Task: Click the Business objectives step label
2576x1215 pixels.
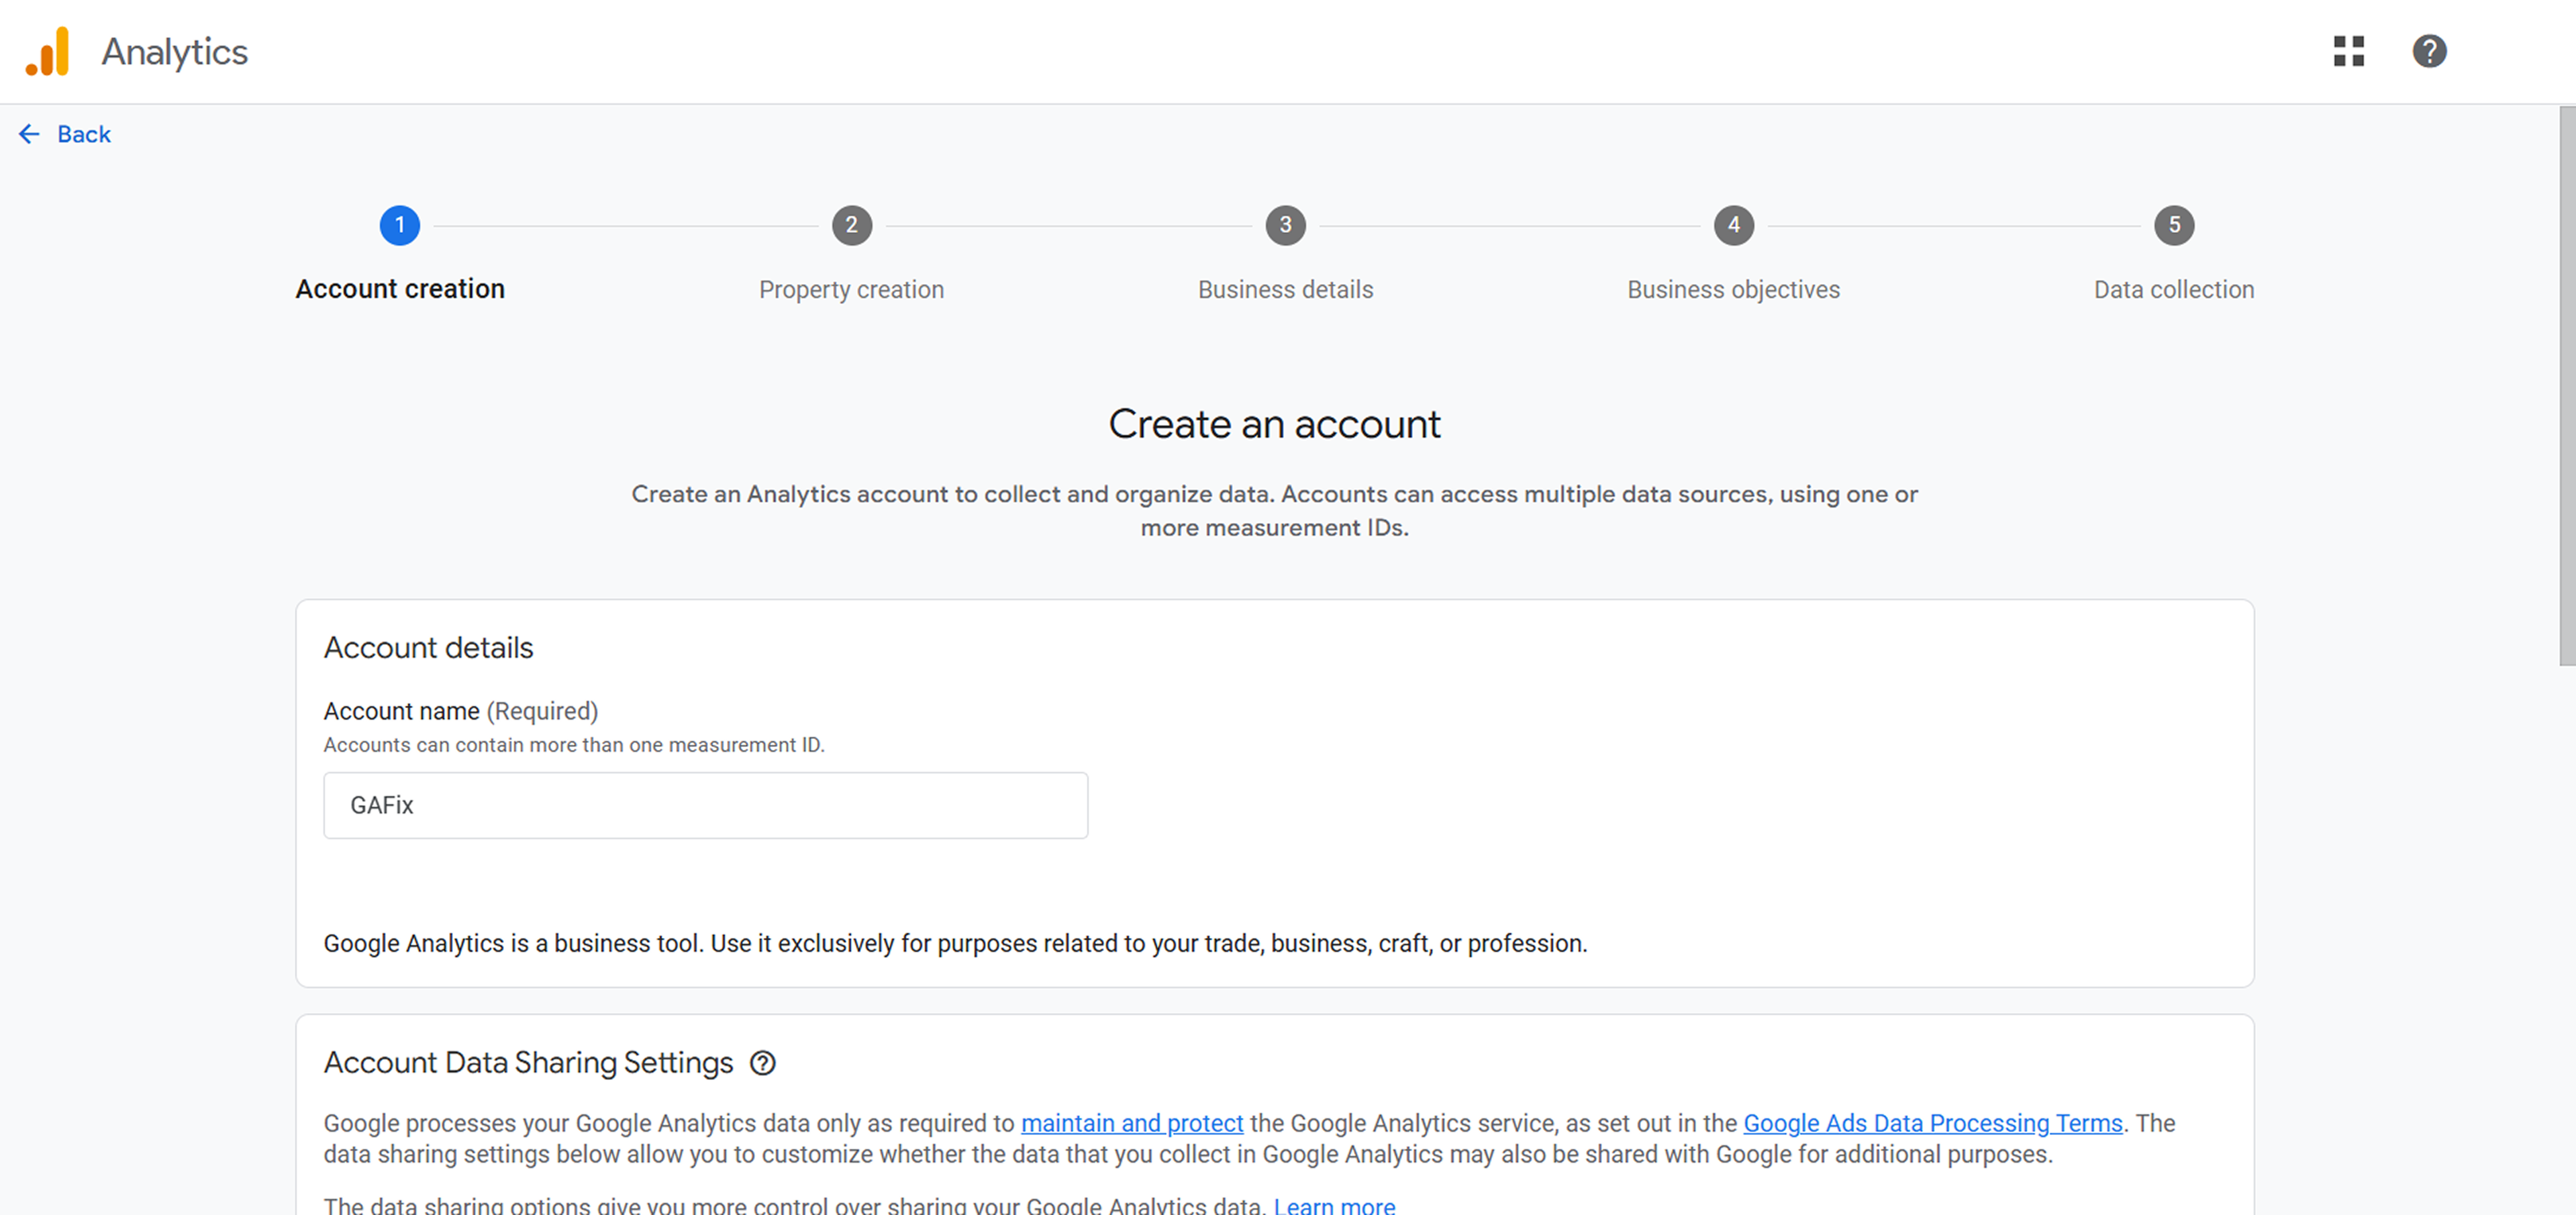Action: coord(1733,290)
